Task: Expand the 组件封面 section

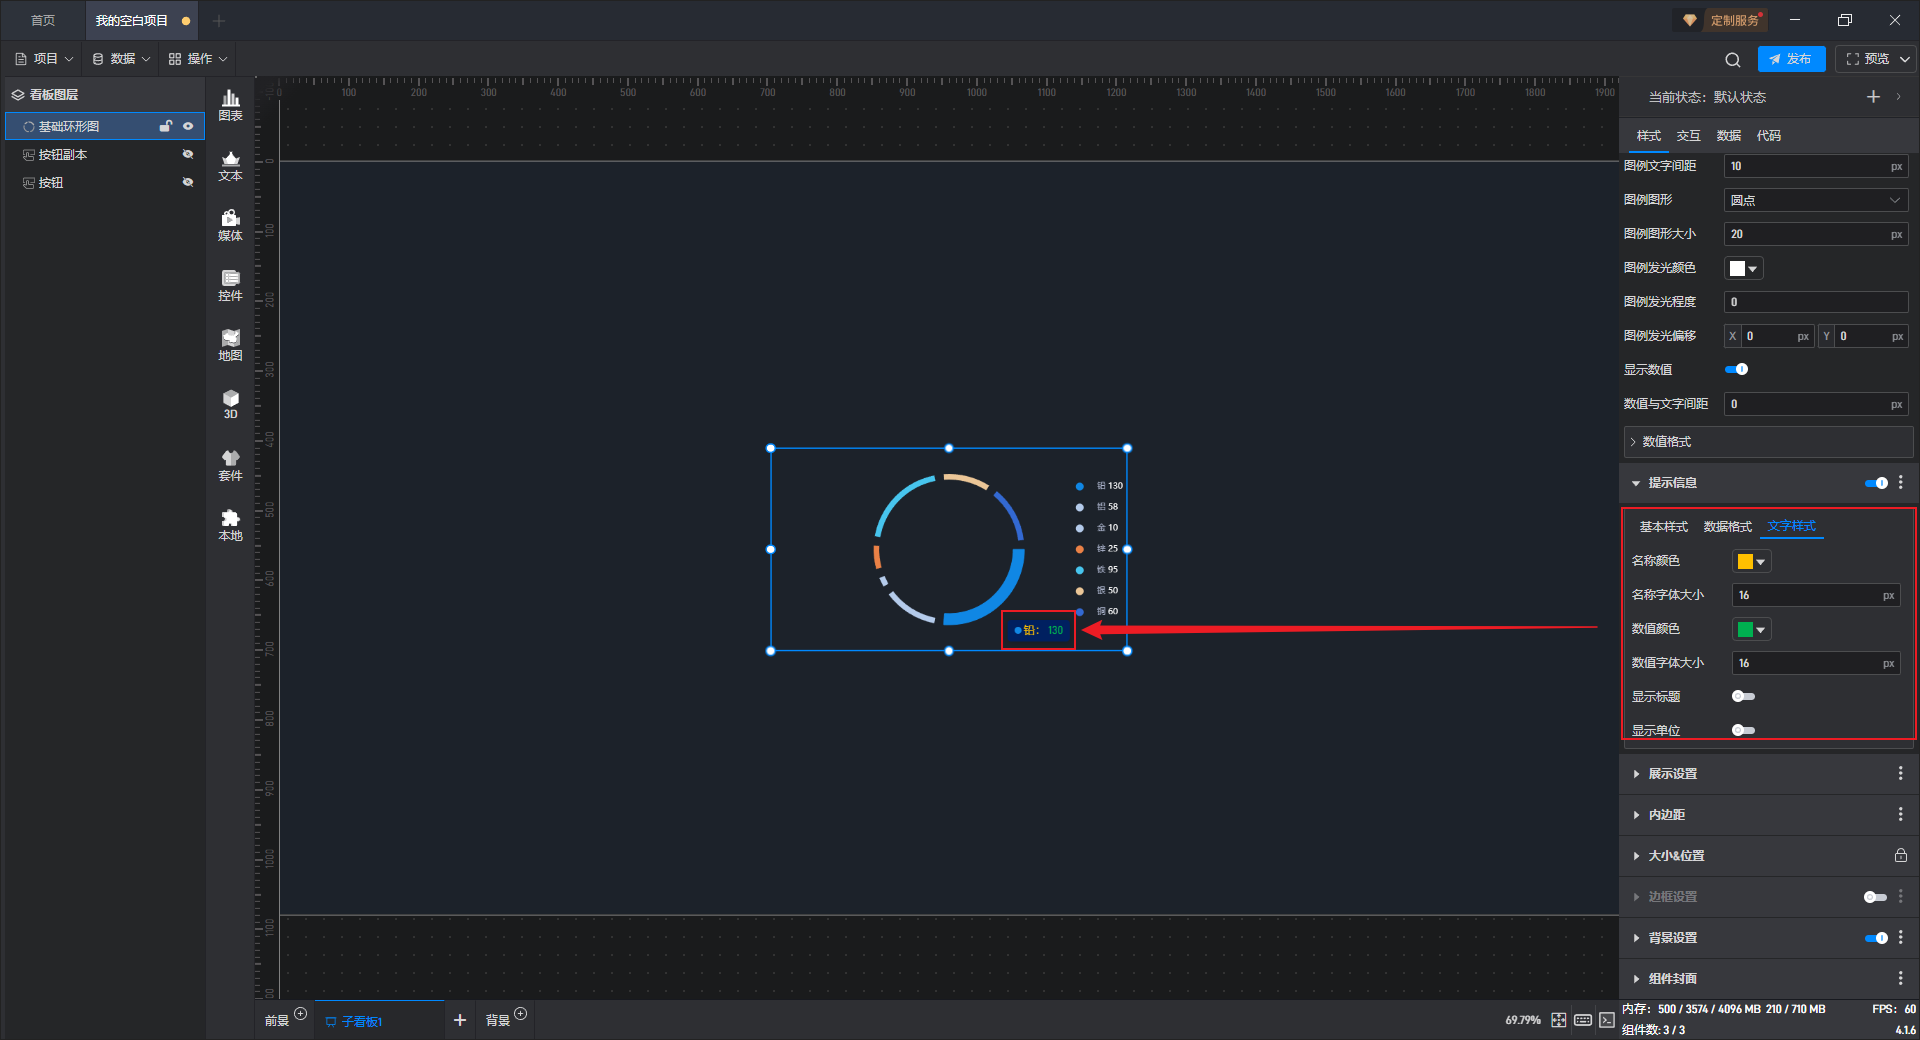Action: 1637,979
